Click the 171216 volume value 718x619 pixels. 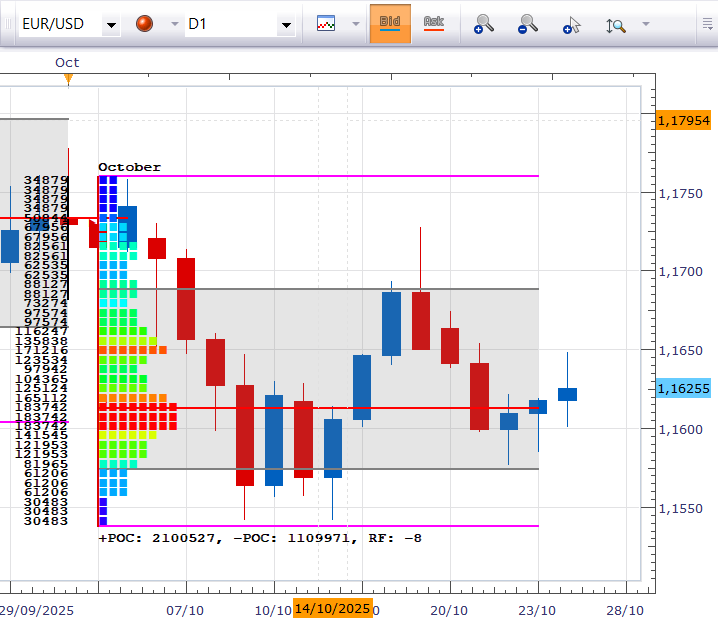(42, 350)
